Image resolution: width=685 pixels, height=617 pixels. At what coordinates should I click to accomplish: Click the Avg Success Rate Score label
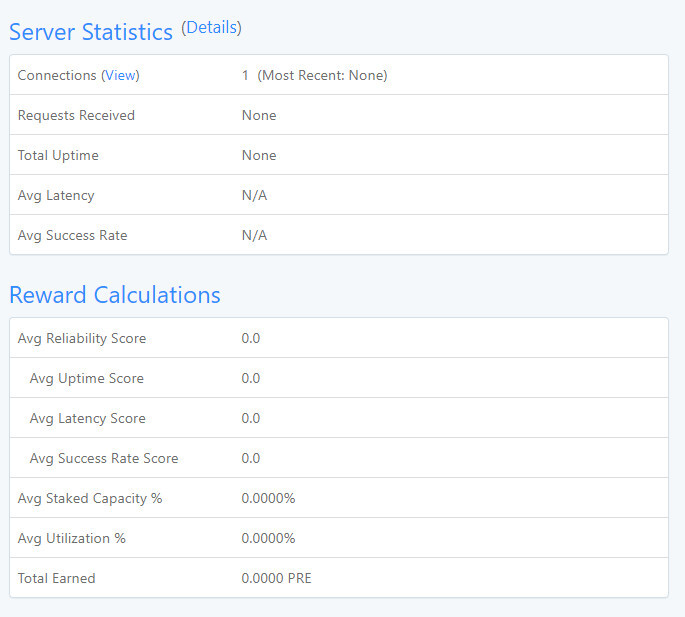(104, 458)
